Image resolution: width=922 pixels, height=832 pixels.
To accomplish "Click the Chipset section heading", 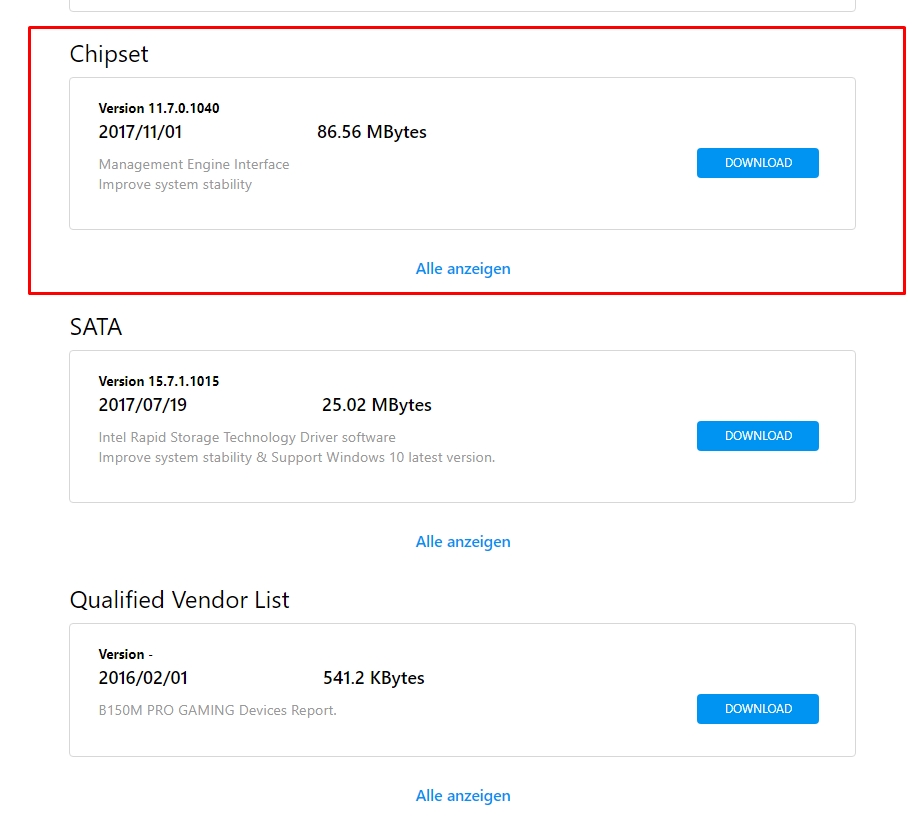I will click(109, 54).
